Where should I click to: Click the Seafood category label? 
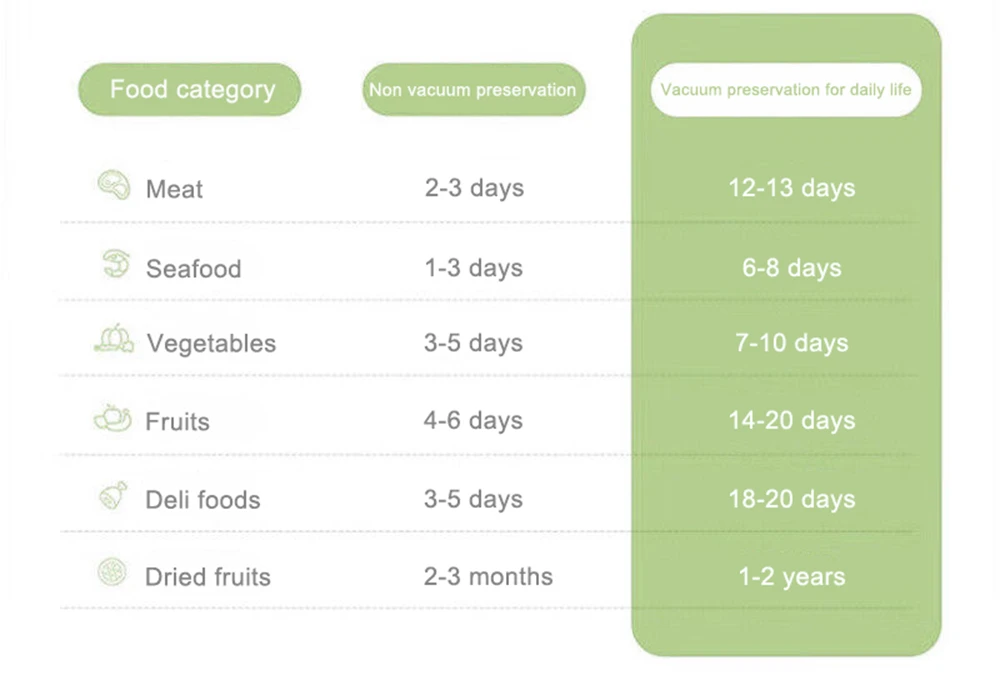194,268
